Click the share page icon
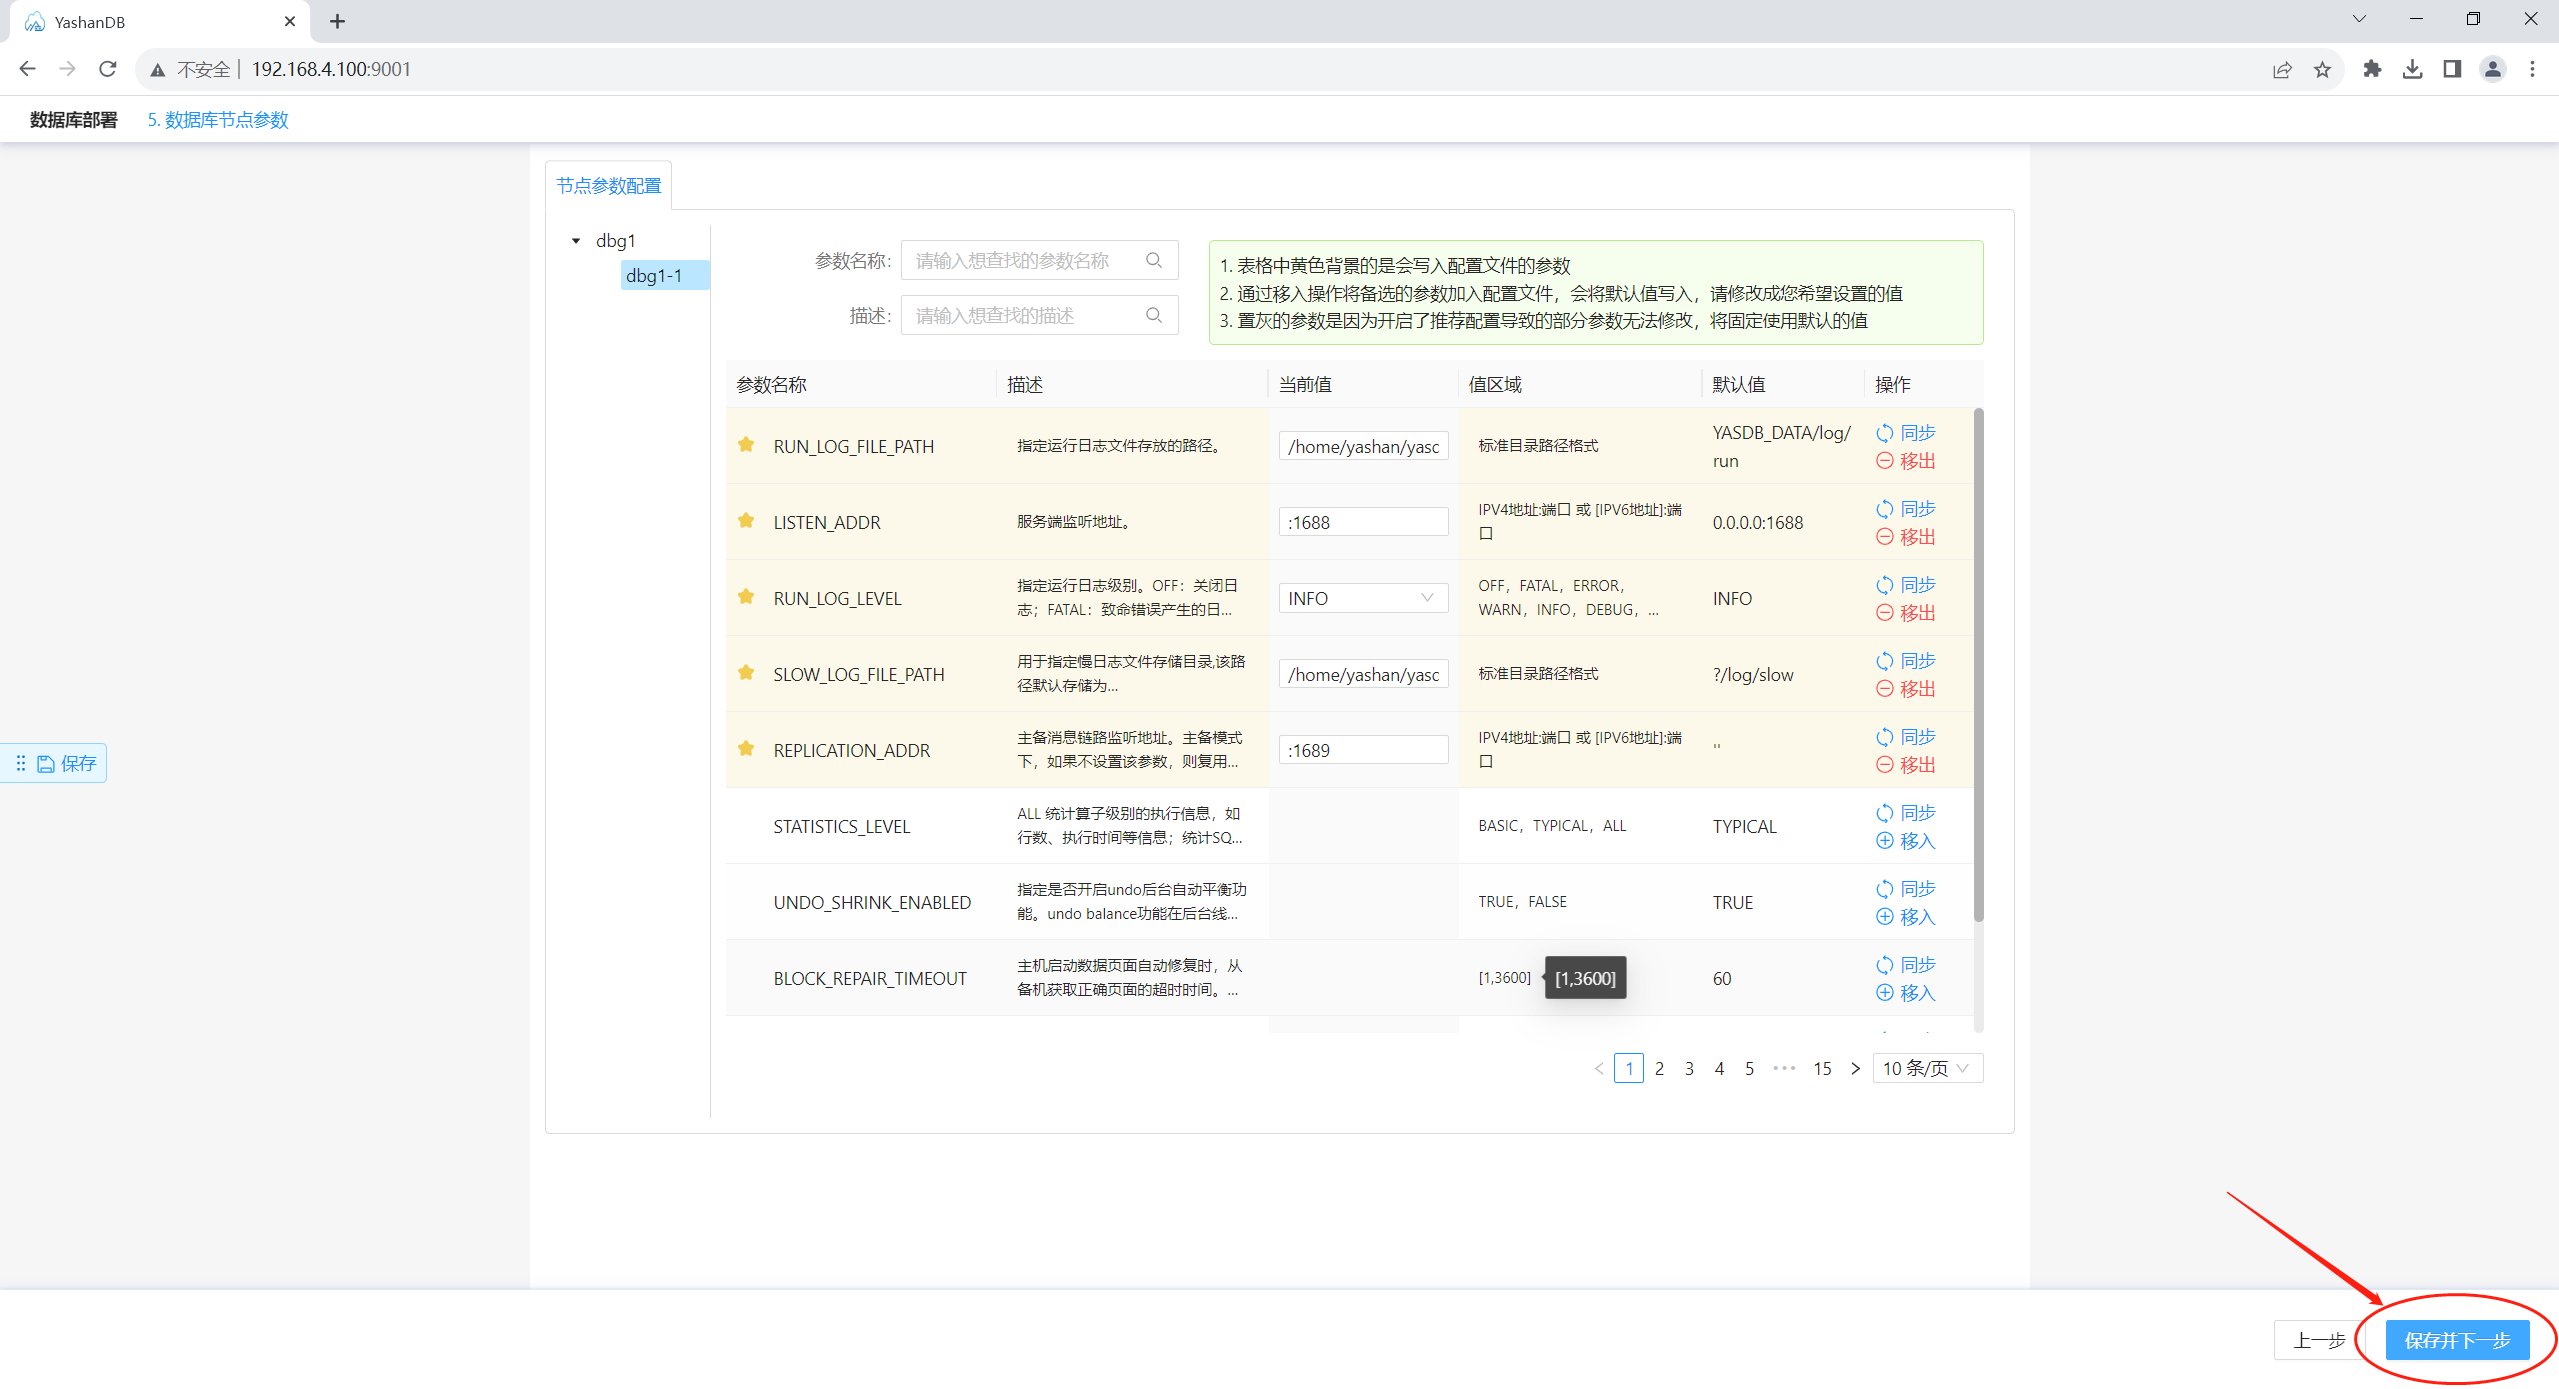Screen dimensions: 2559x1389 coord(2282,69)
